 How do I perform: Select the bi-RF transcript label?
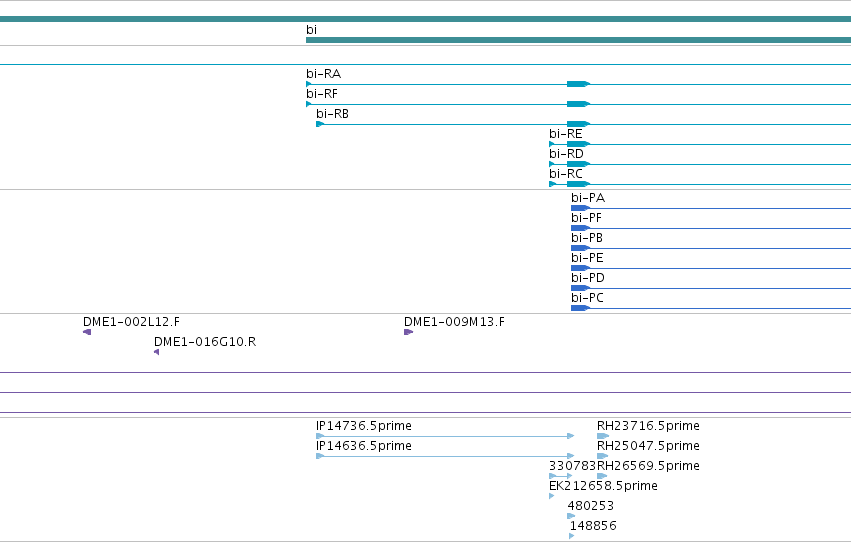pos(322,94)
